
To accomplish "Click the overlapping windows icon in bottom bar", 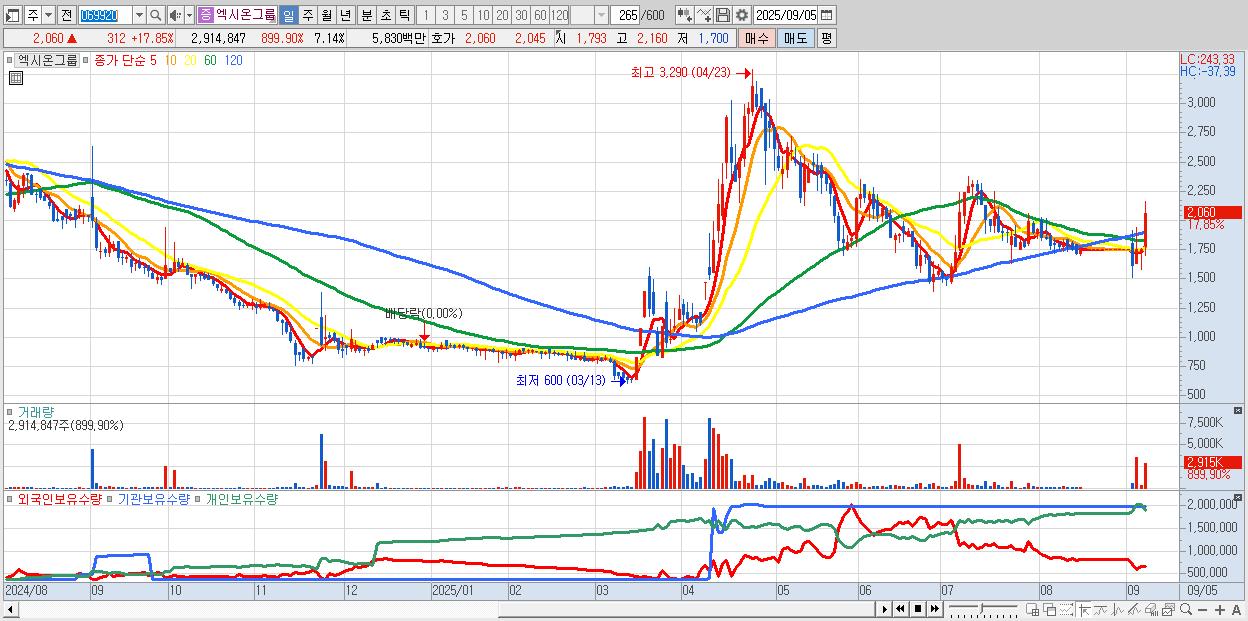I will tap(1049, 610).
